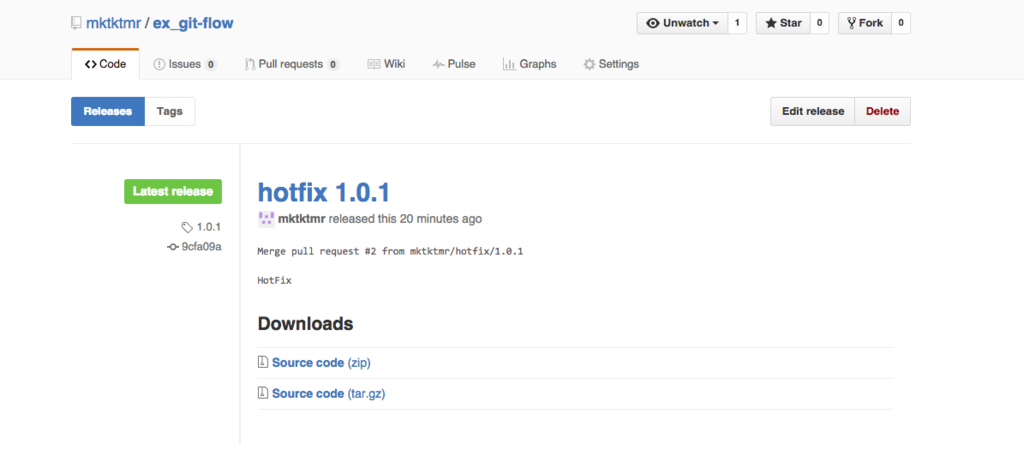The image size is (1024, 474).
Task: Open the hotfix 1.0.1 release title
Action: point(324,193)
